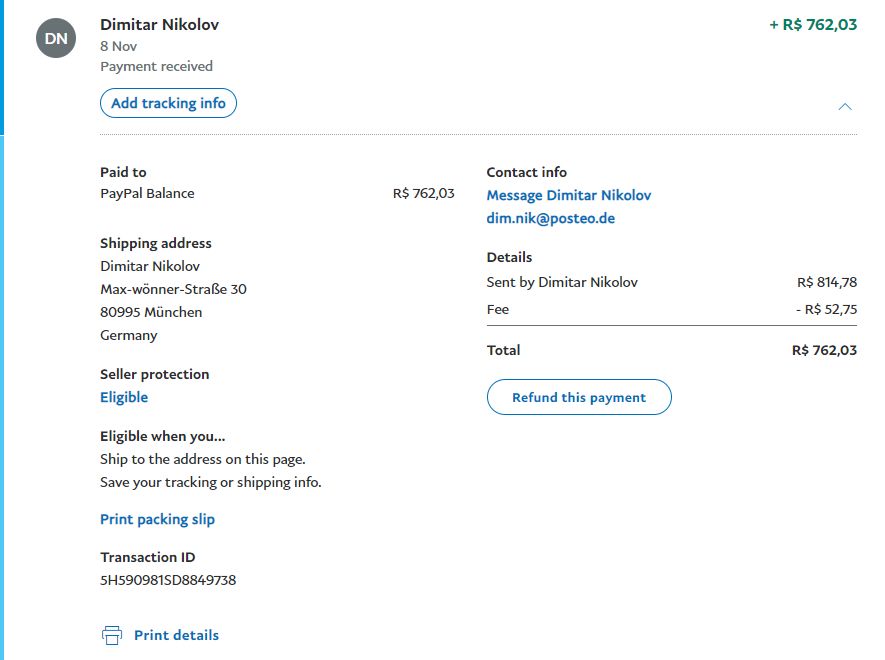Click the Payment received status text
The width and height of the screenshot is (885, 660).
pos(156,66)
